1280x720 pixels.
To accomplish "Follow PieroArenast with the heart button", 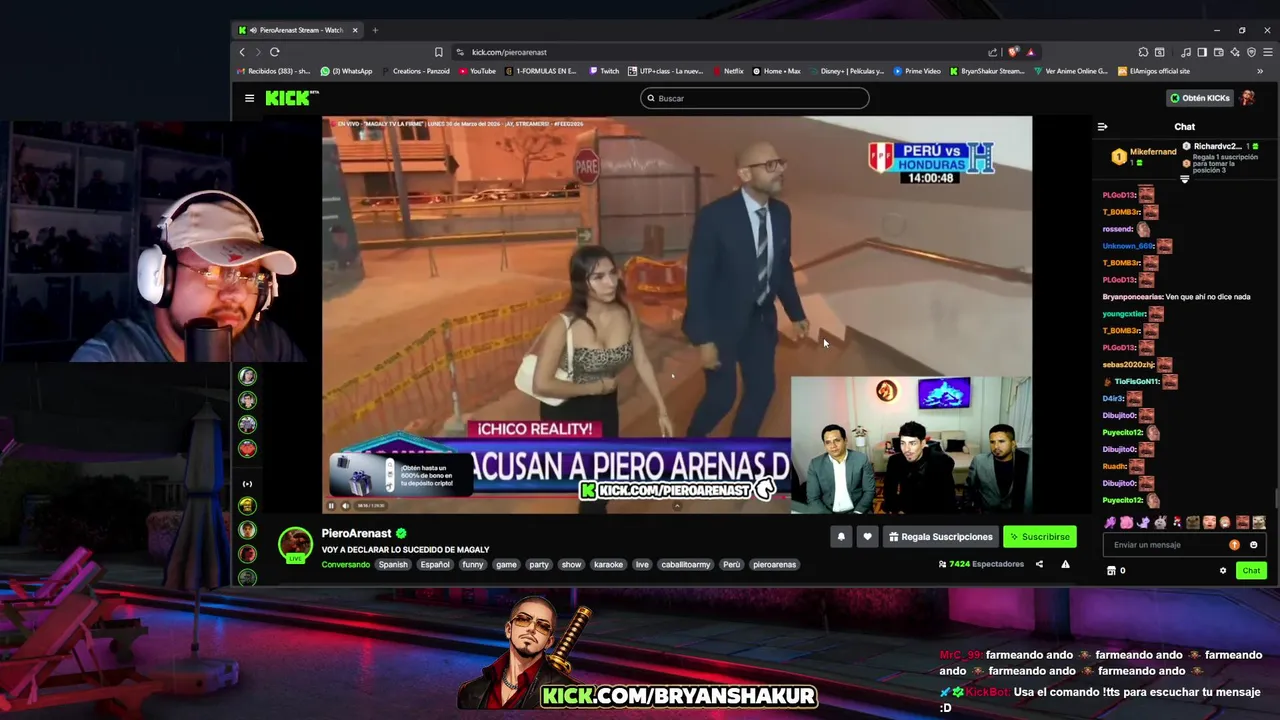I will [x=867, y=537].
